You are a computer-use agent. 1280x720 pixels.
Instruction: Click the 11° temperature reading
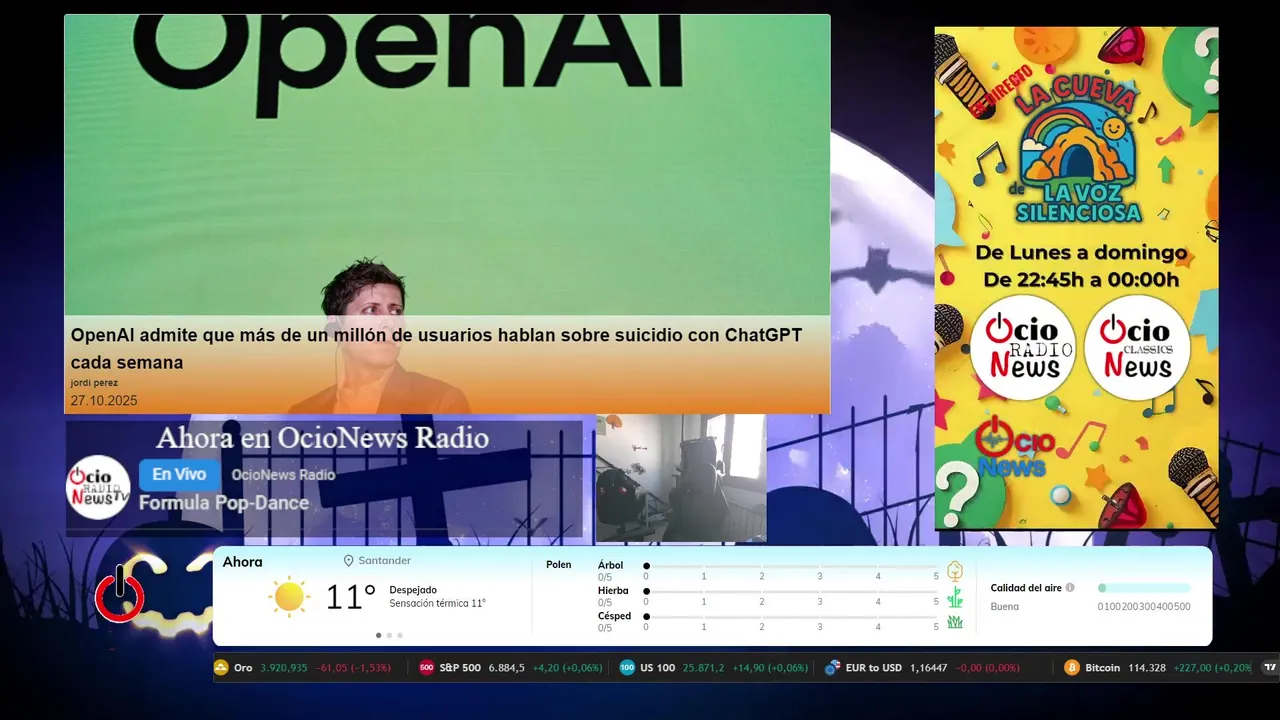coord(351,598)
